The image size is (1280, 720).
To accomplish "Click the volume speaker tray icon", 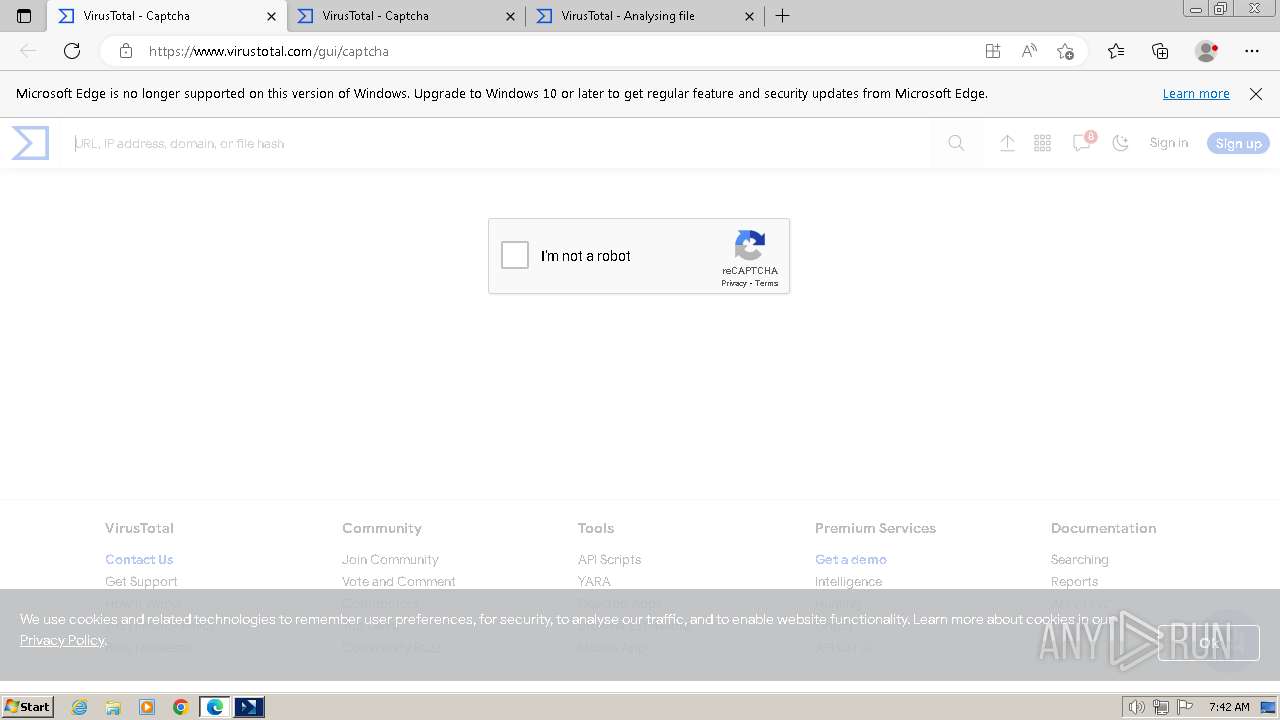I will tap(1137, 707).
